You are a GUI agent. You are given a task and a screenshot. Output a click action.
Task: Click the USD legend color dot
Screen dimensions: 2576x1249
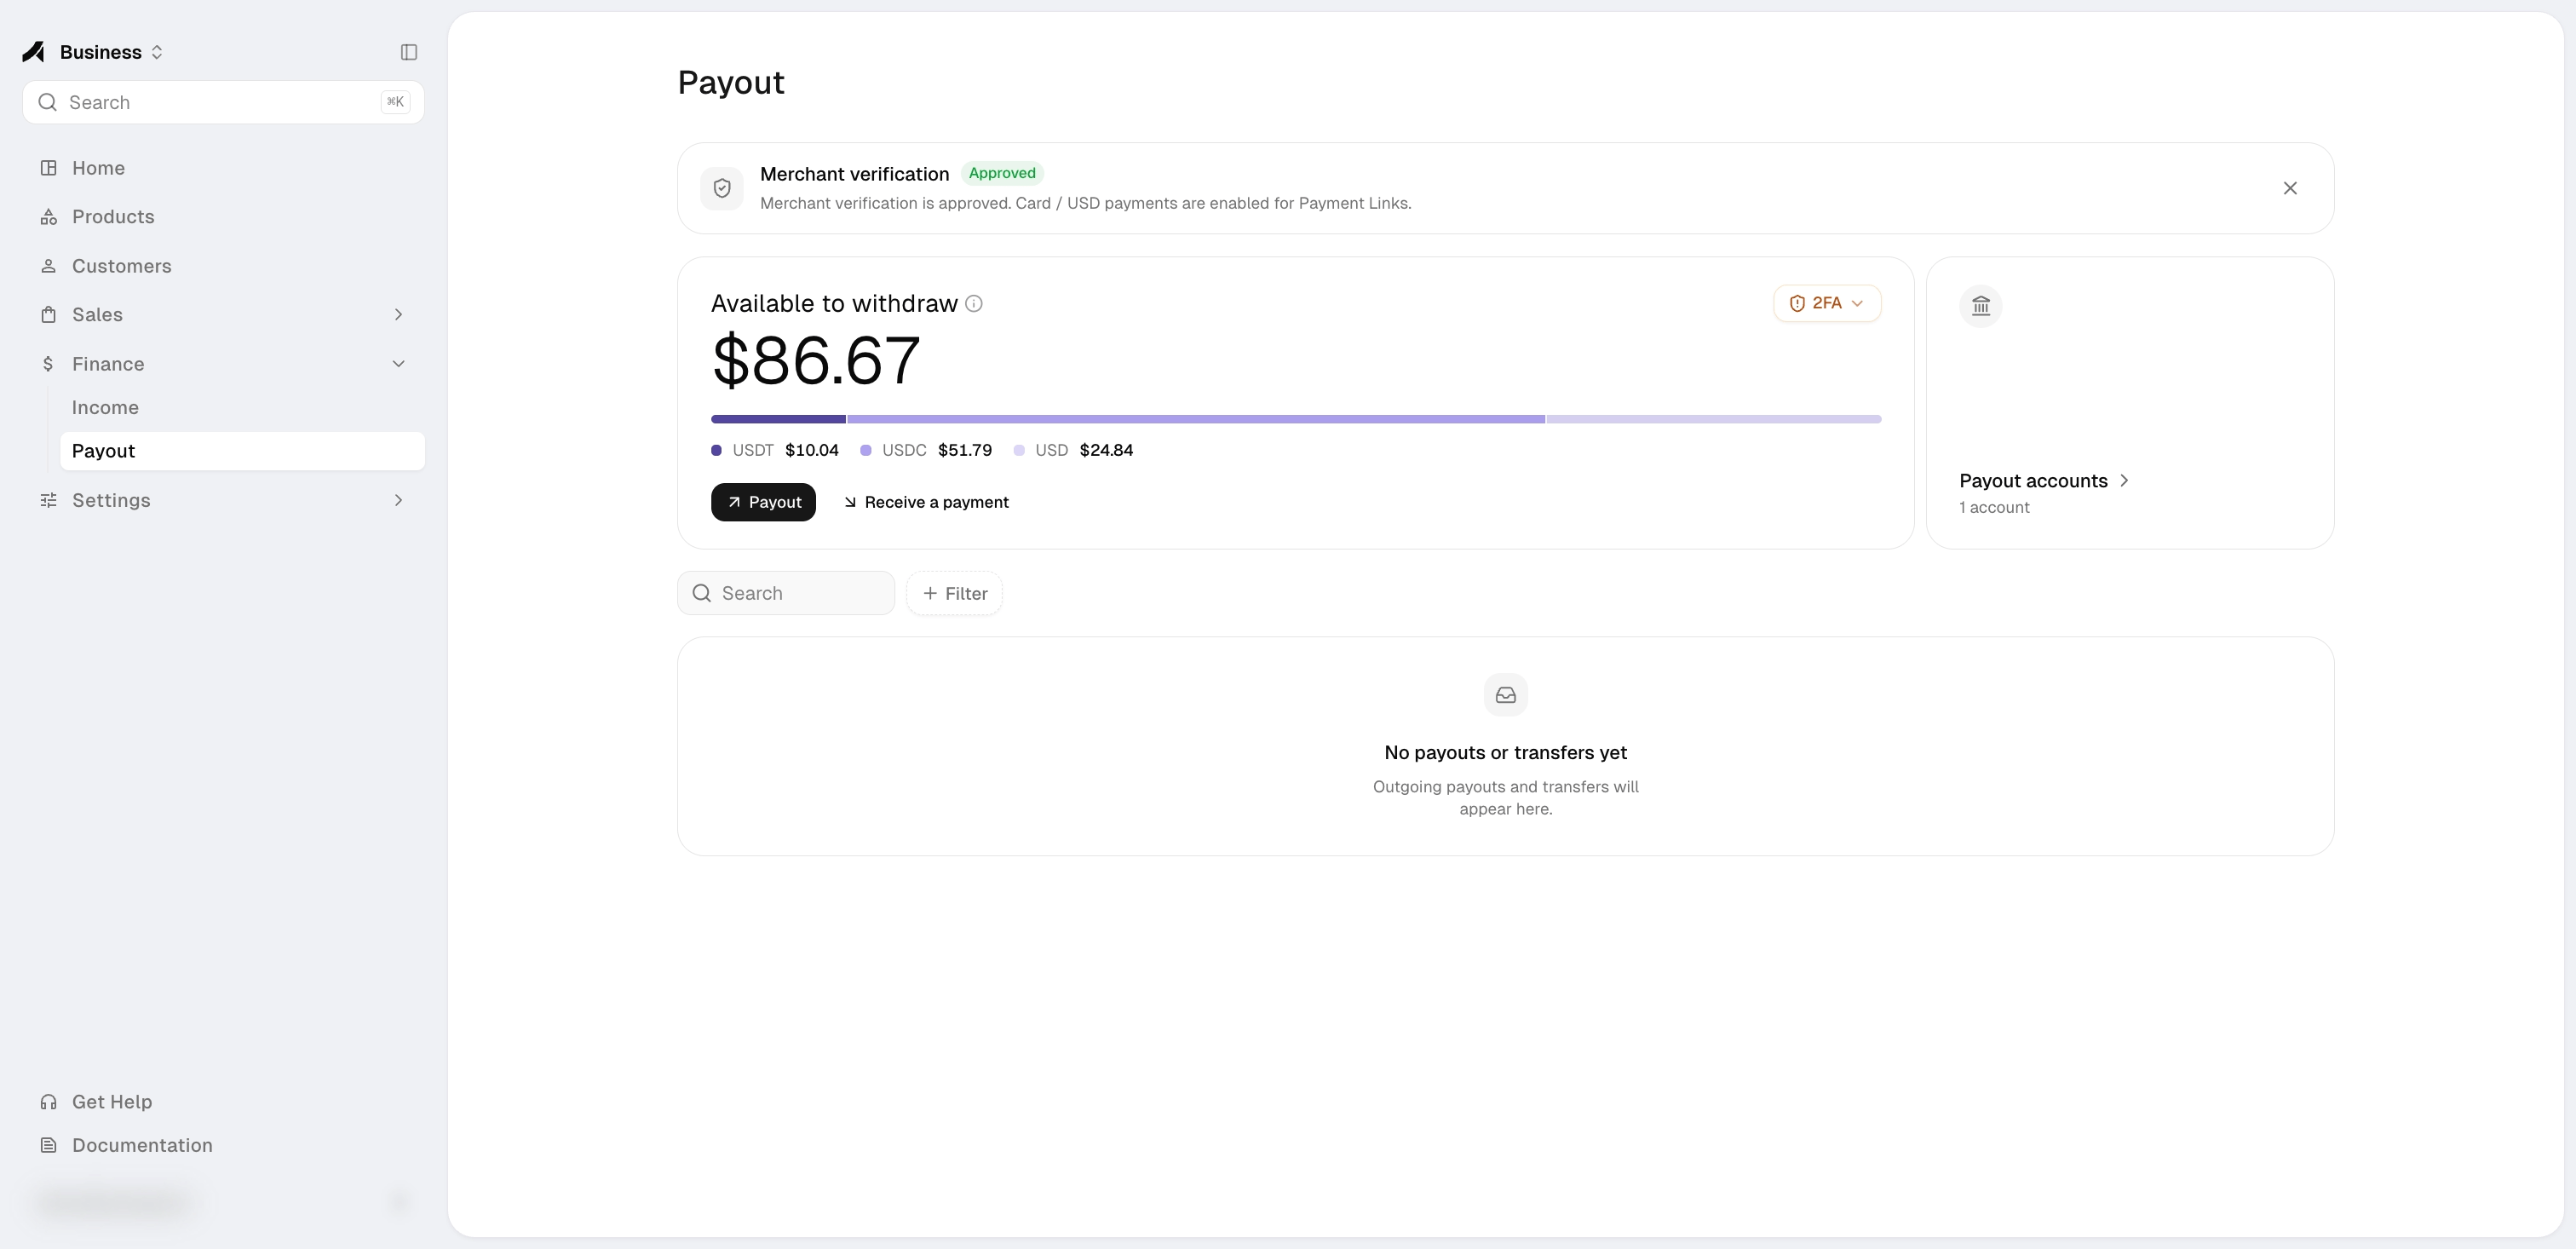pos(1019,450)
